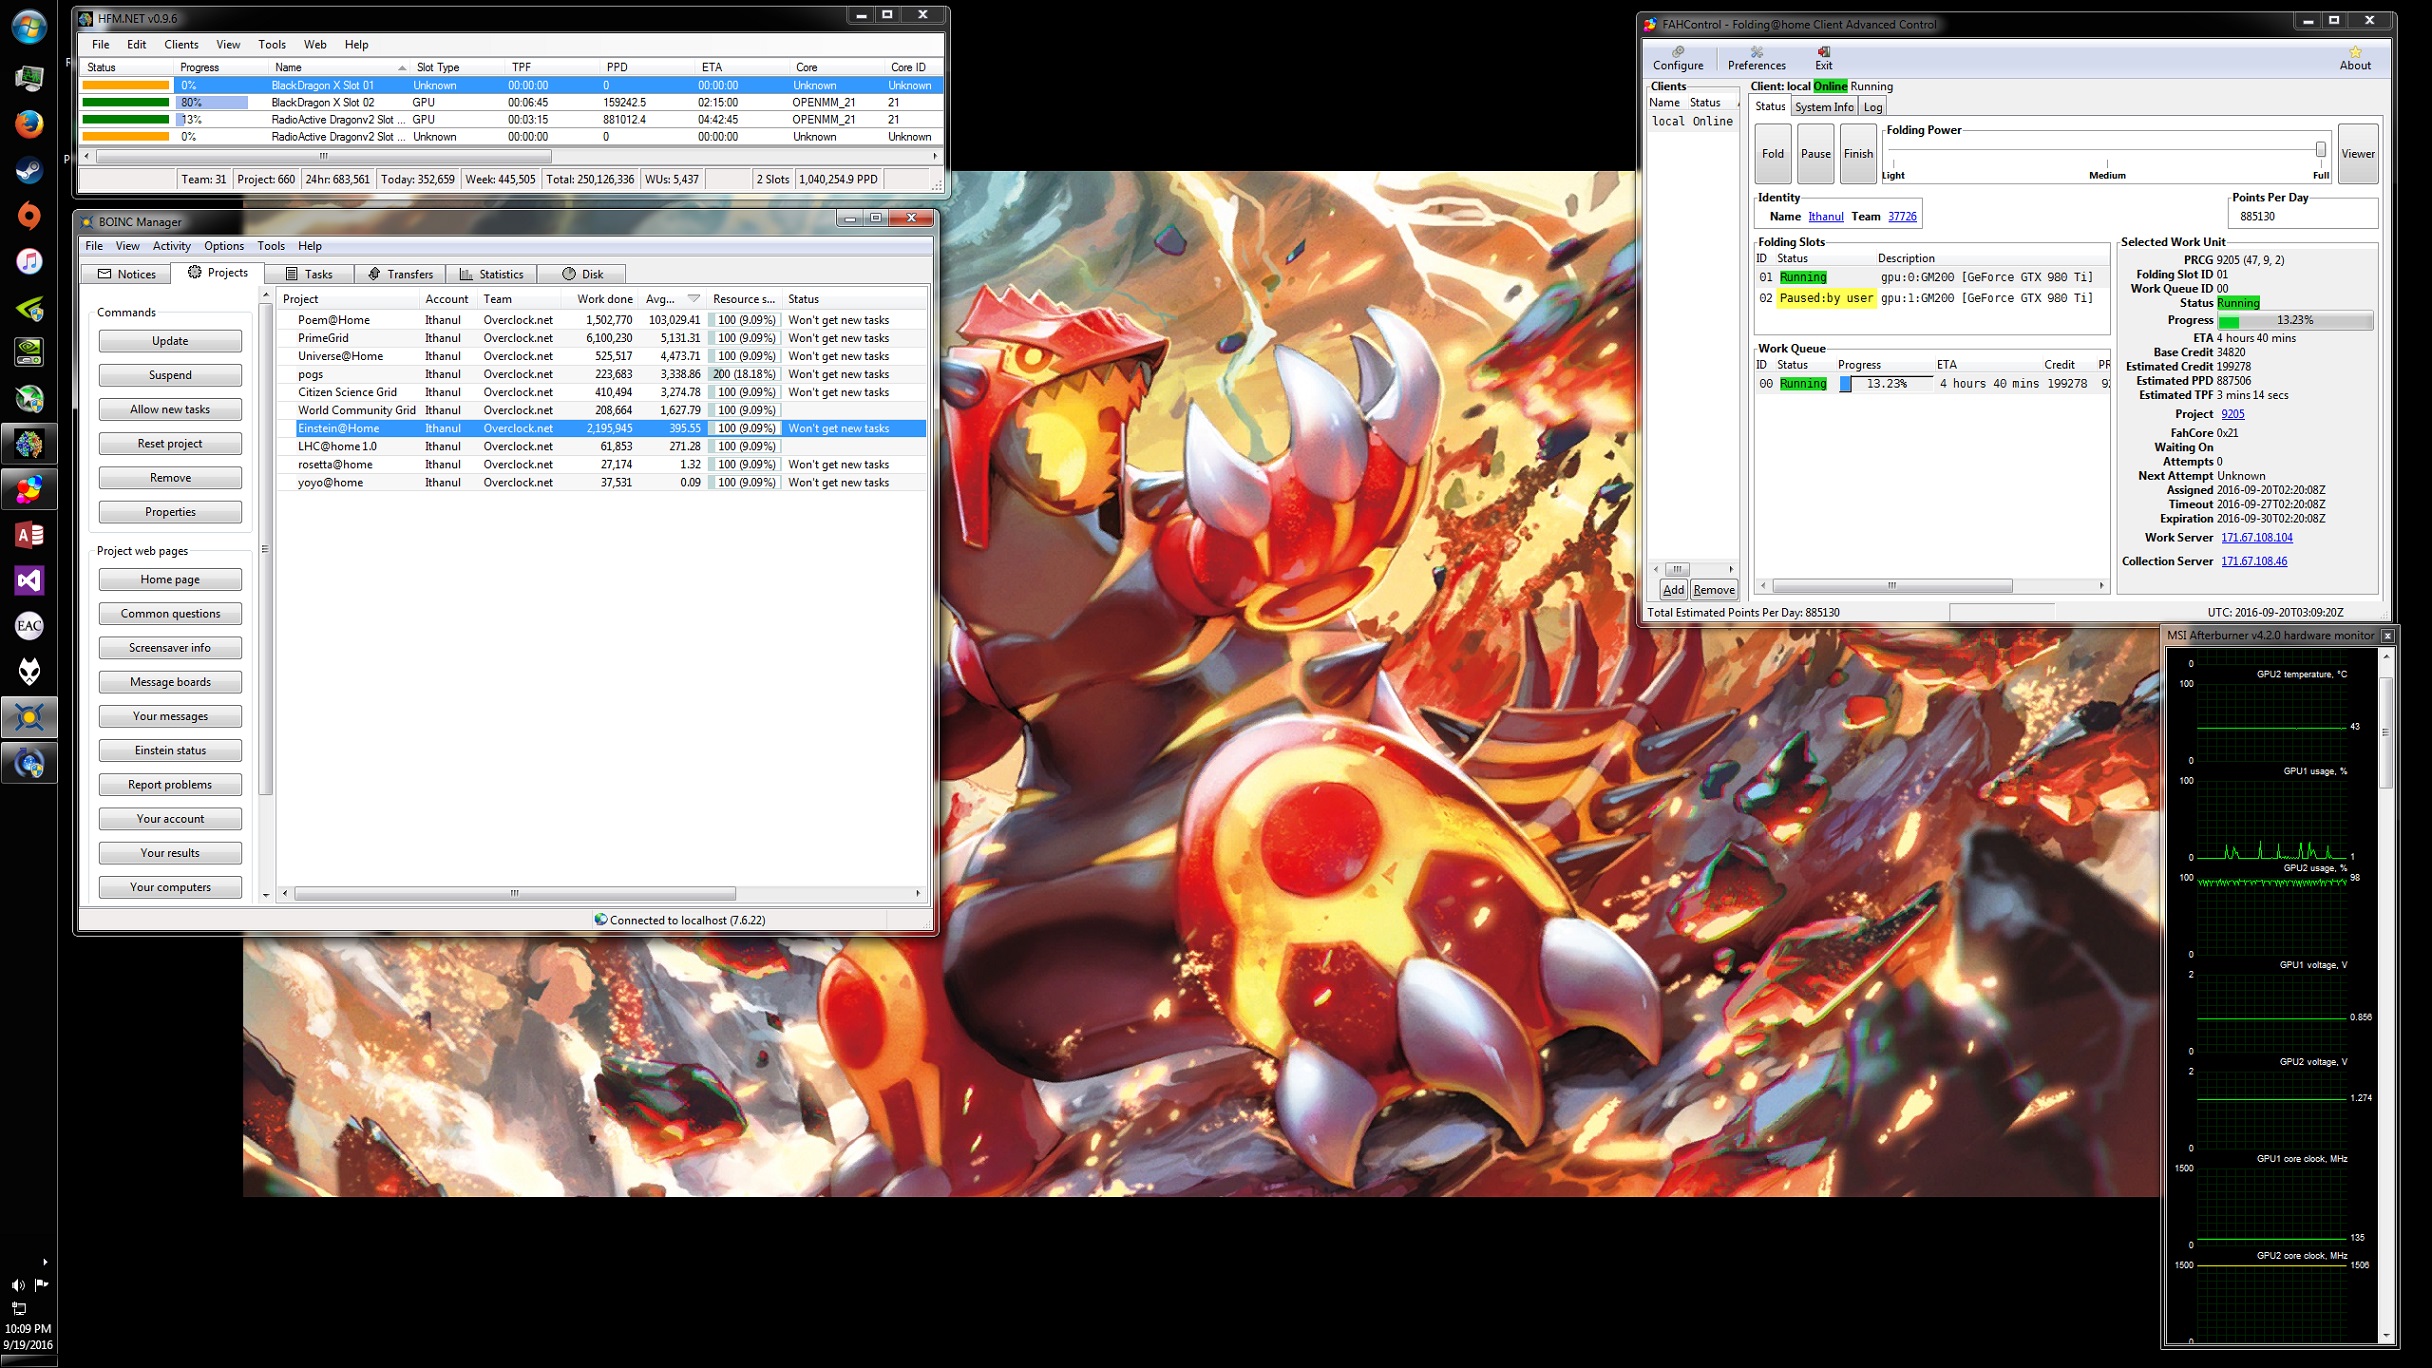The height and width of the screenshot is (1368, 2432).
Task: Click Add under FAHControl clients list
Action: coord(1673,590)
